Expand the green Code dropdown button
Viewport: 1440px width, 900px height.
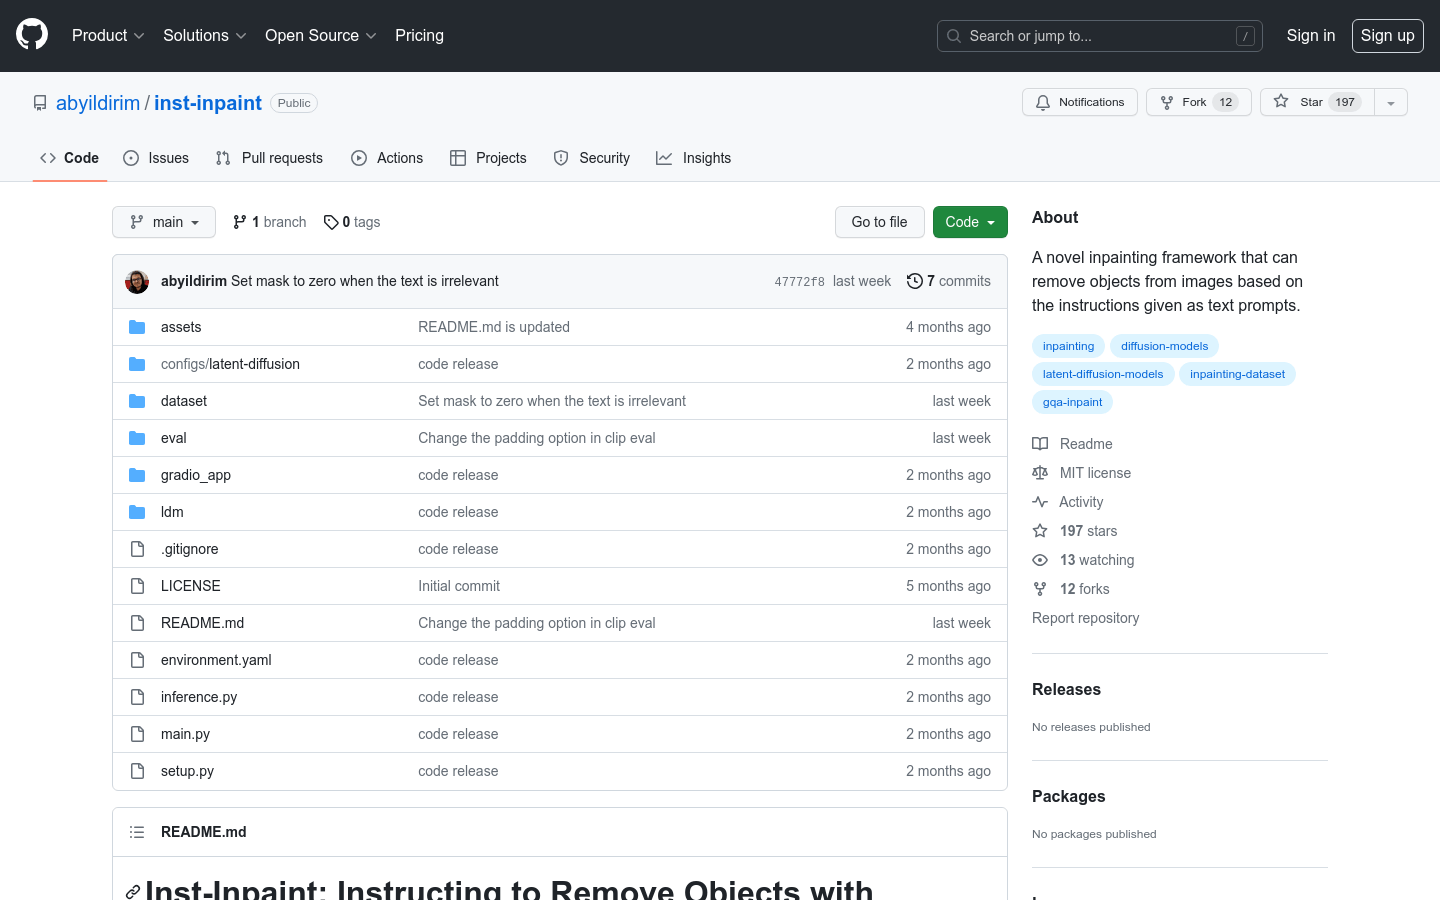tap(970, 222)
